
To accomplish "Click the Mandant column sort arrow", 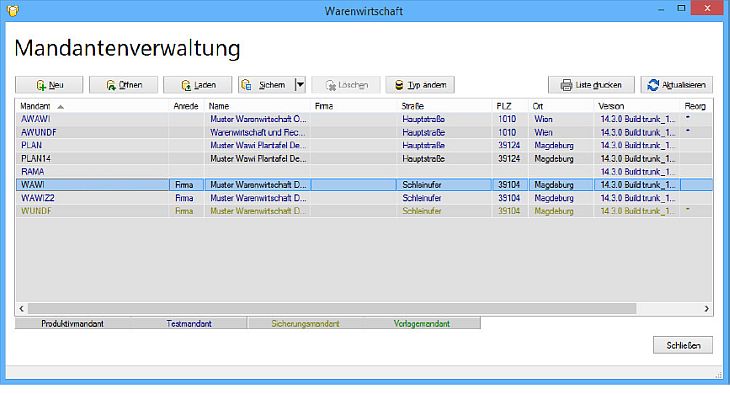I will 60,107.
